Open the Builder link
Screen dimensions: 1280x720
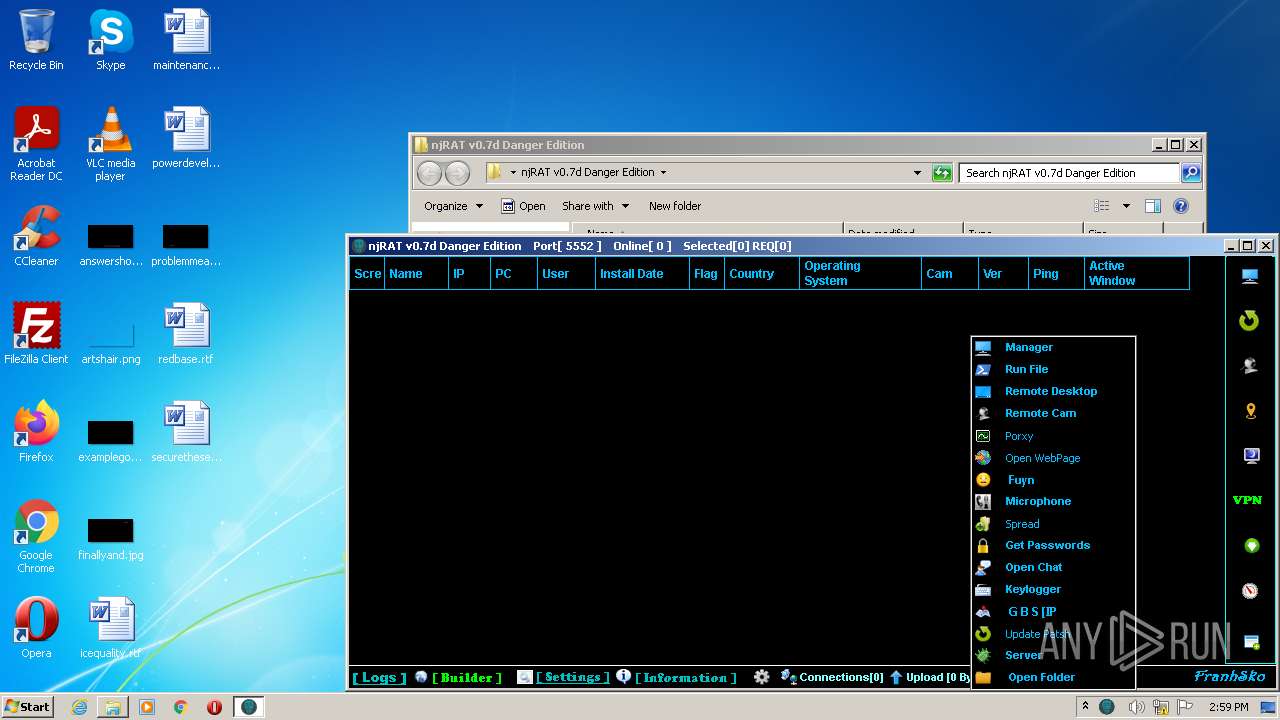(x=467, y=677)
